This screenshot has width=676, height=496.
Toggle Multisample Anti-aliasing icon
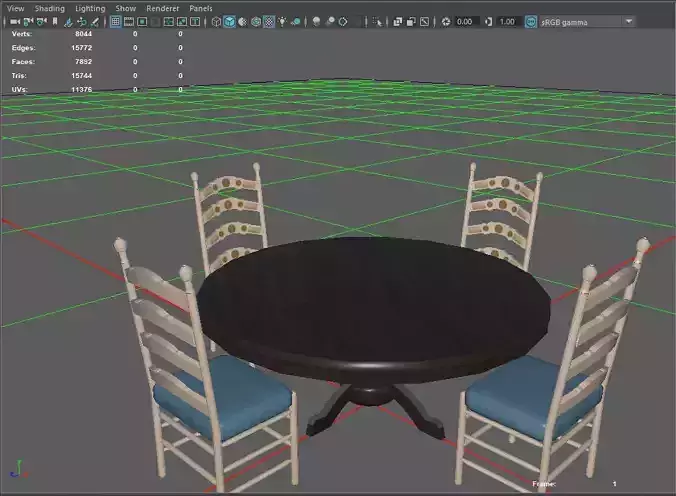(343, 22)
